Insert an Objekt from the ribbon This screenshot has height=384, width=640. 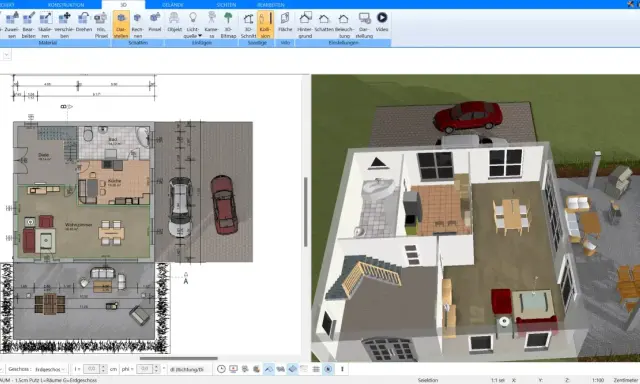(174, 22)
